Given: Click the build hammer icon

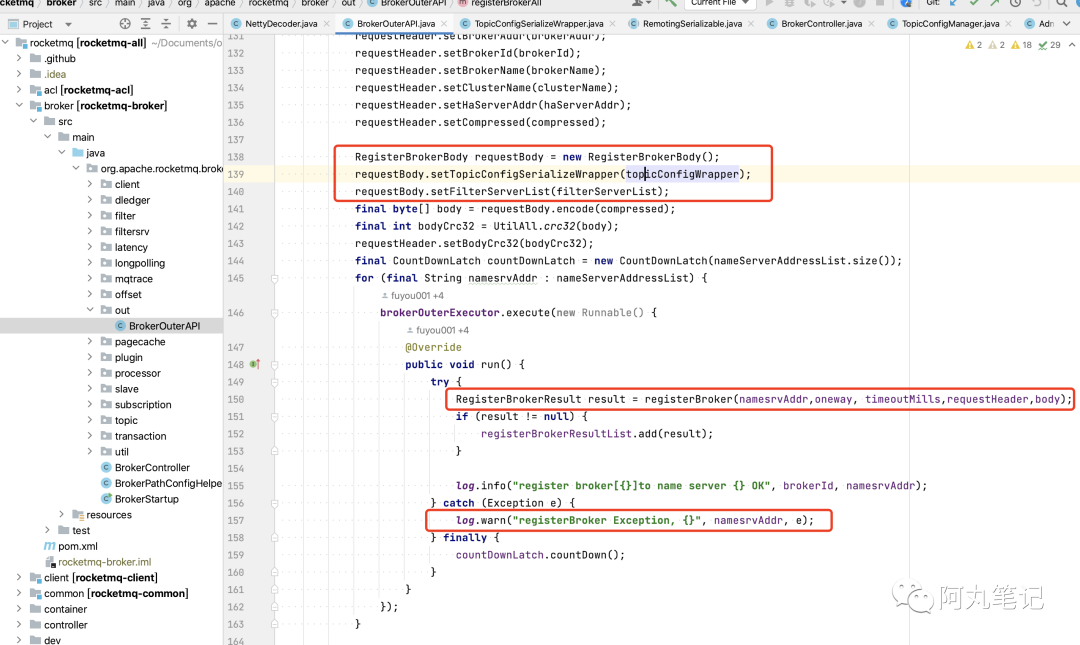Looking at the screenshot, I should click(x=670, y=3).
